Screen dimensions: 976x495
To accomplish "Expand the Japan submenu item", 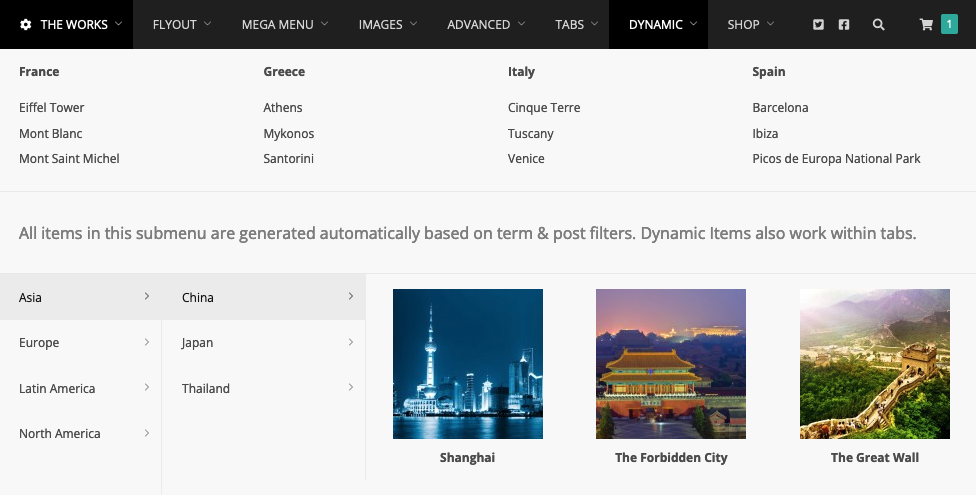I will point(263,343).
